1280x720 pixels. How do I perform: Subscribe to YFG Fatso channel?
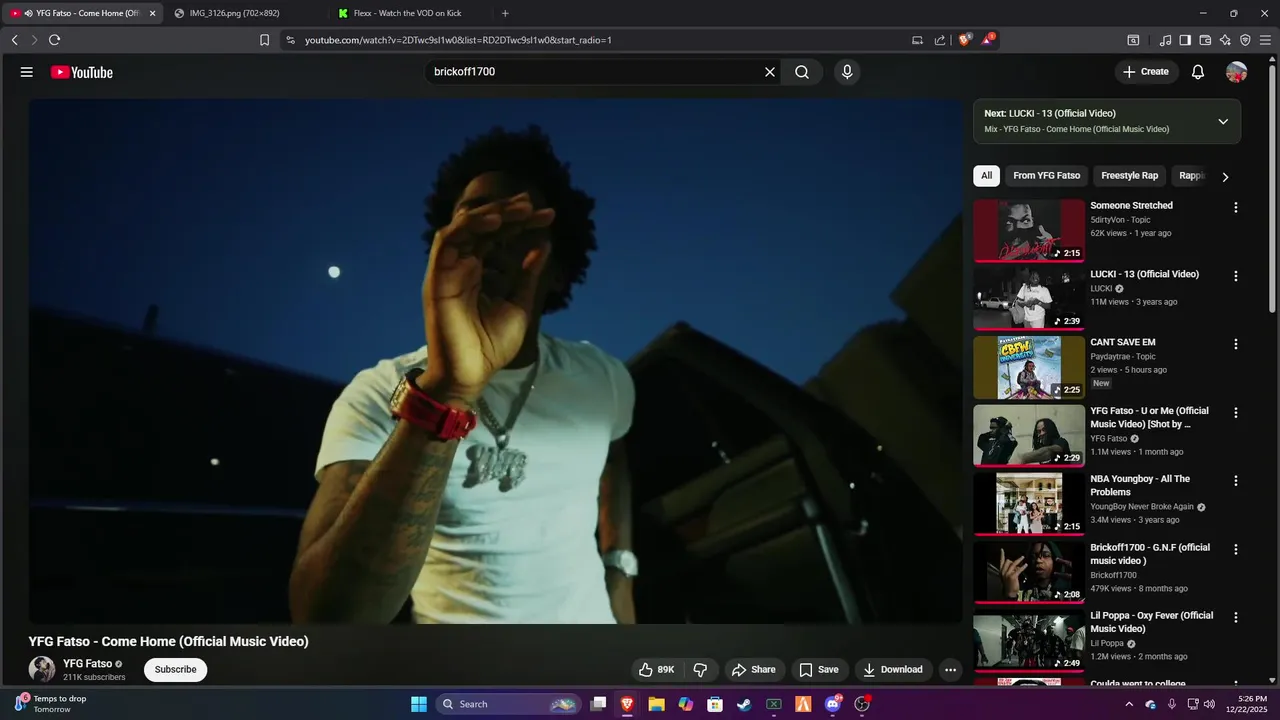coord(175,670)
